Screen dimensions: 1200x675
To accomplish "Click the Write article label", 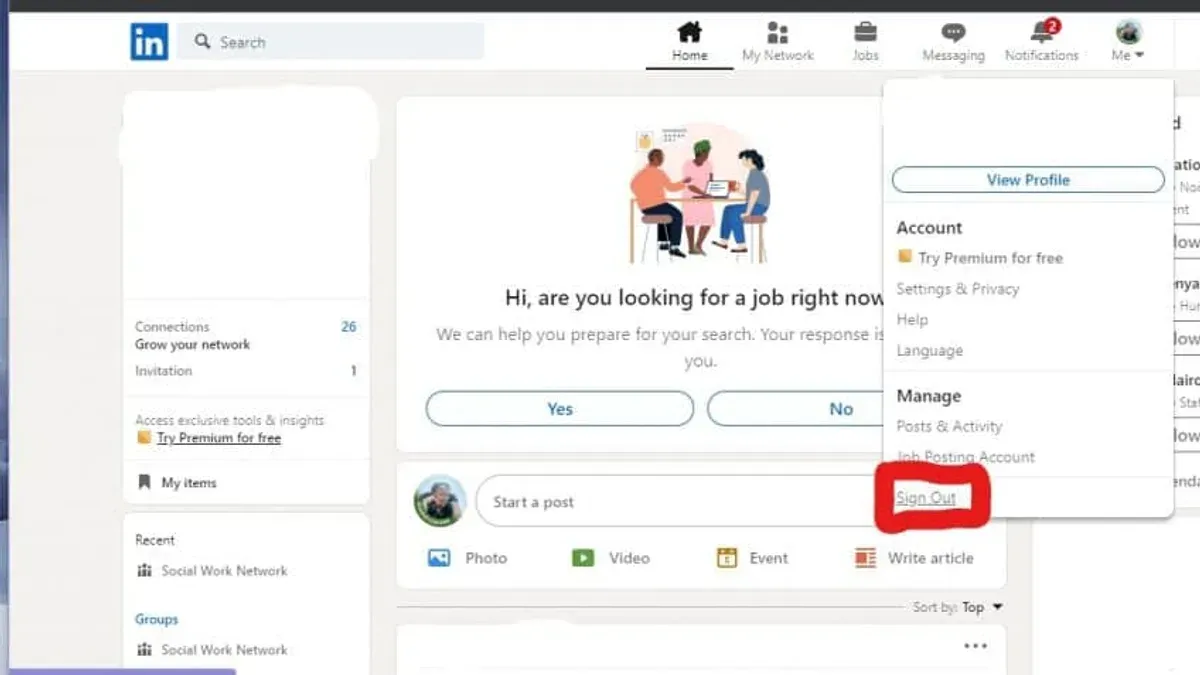I will (x=930, y=558).
